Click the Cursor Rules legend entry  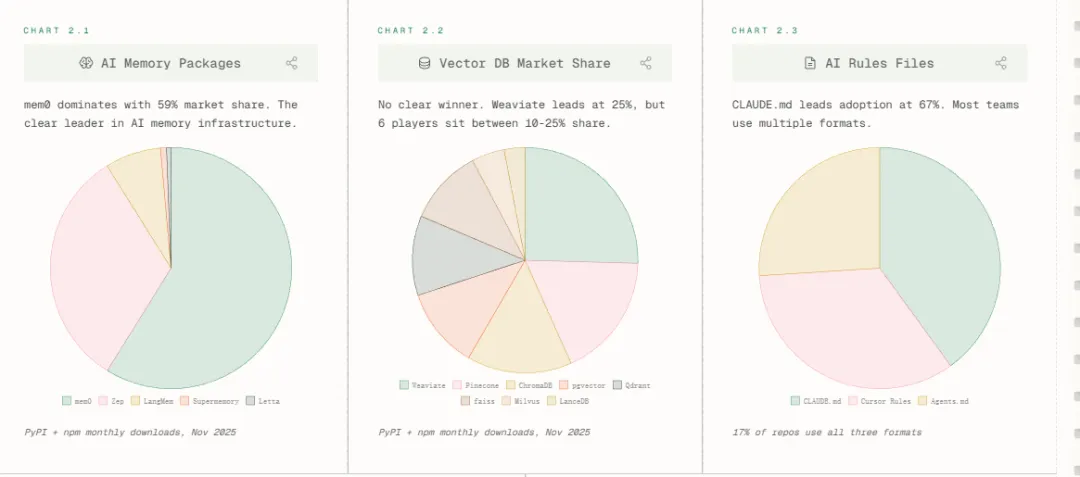tap(880, 401)
